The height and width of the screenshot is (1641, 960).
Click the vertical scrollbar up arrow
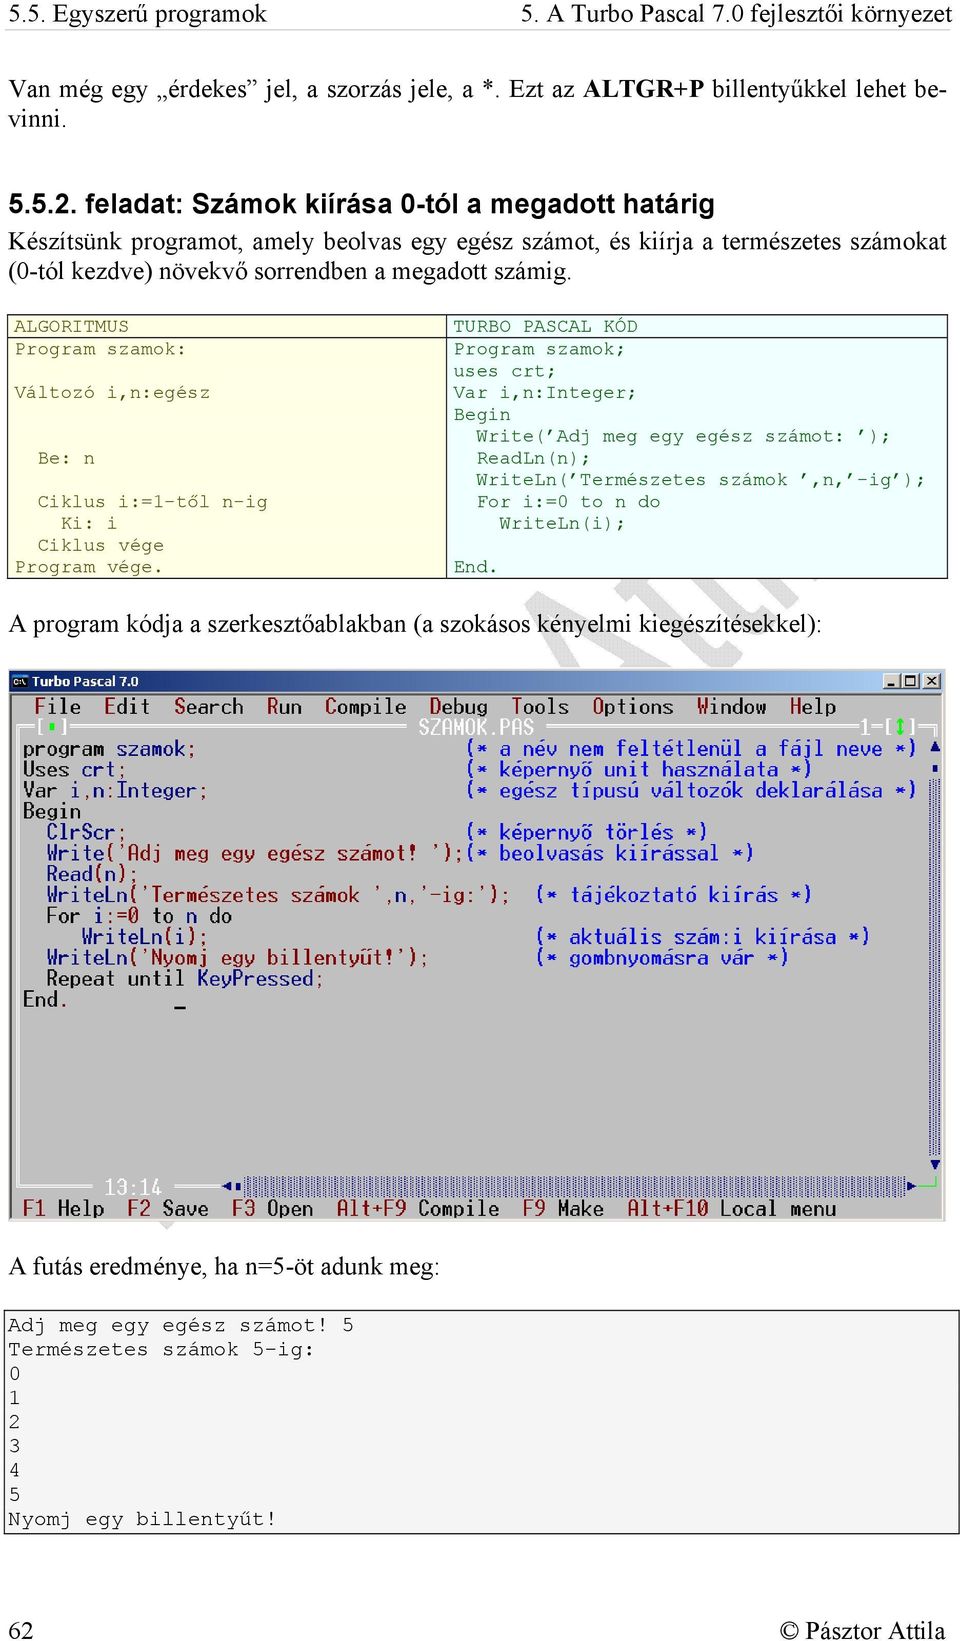pos(935,746)
